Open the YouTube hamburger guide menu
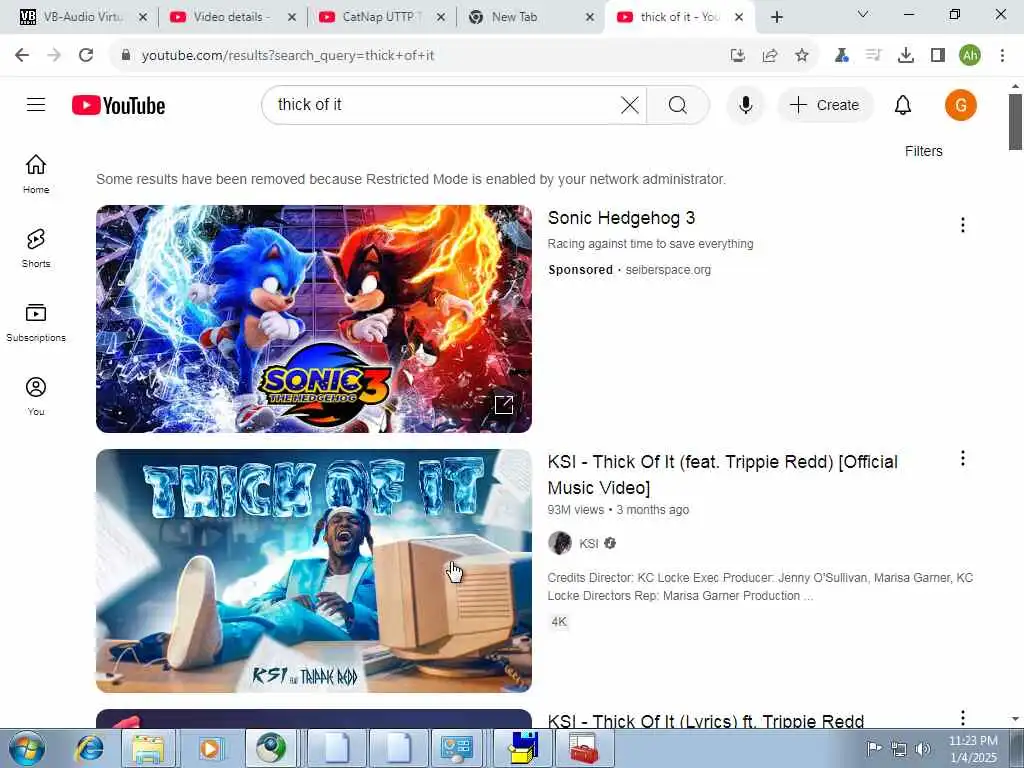The height and width of the screenshot is (768, 1024). (x=36, y=104)
